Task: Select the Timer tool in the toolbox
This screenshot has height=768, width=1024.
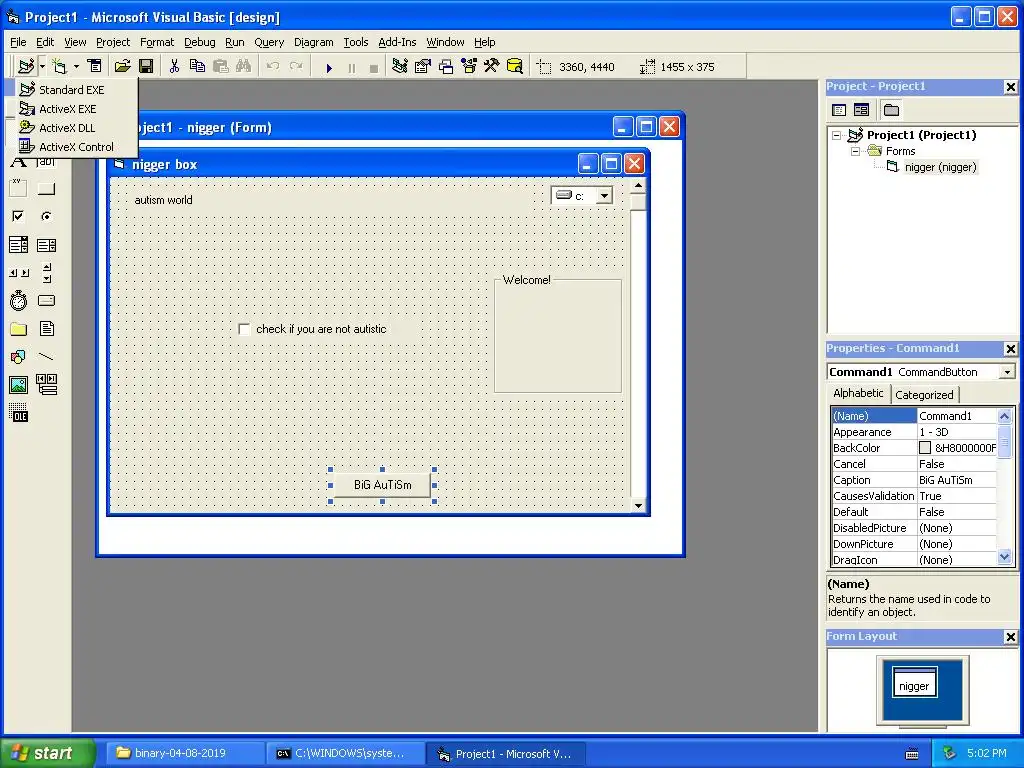Action: pos(18,301)
